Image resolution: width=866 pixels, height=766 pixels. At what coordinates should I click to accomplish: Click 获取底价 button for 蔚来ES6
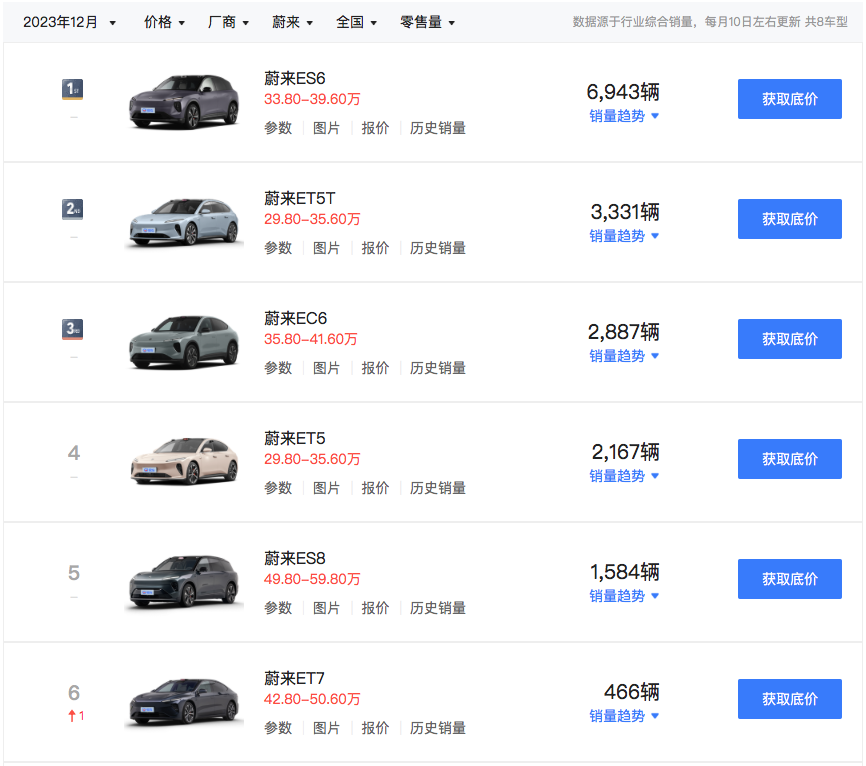(x=790, y=99)
